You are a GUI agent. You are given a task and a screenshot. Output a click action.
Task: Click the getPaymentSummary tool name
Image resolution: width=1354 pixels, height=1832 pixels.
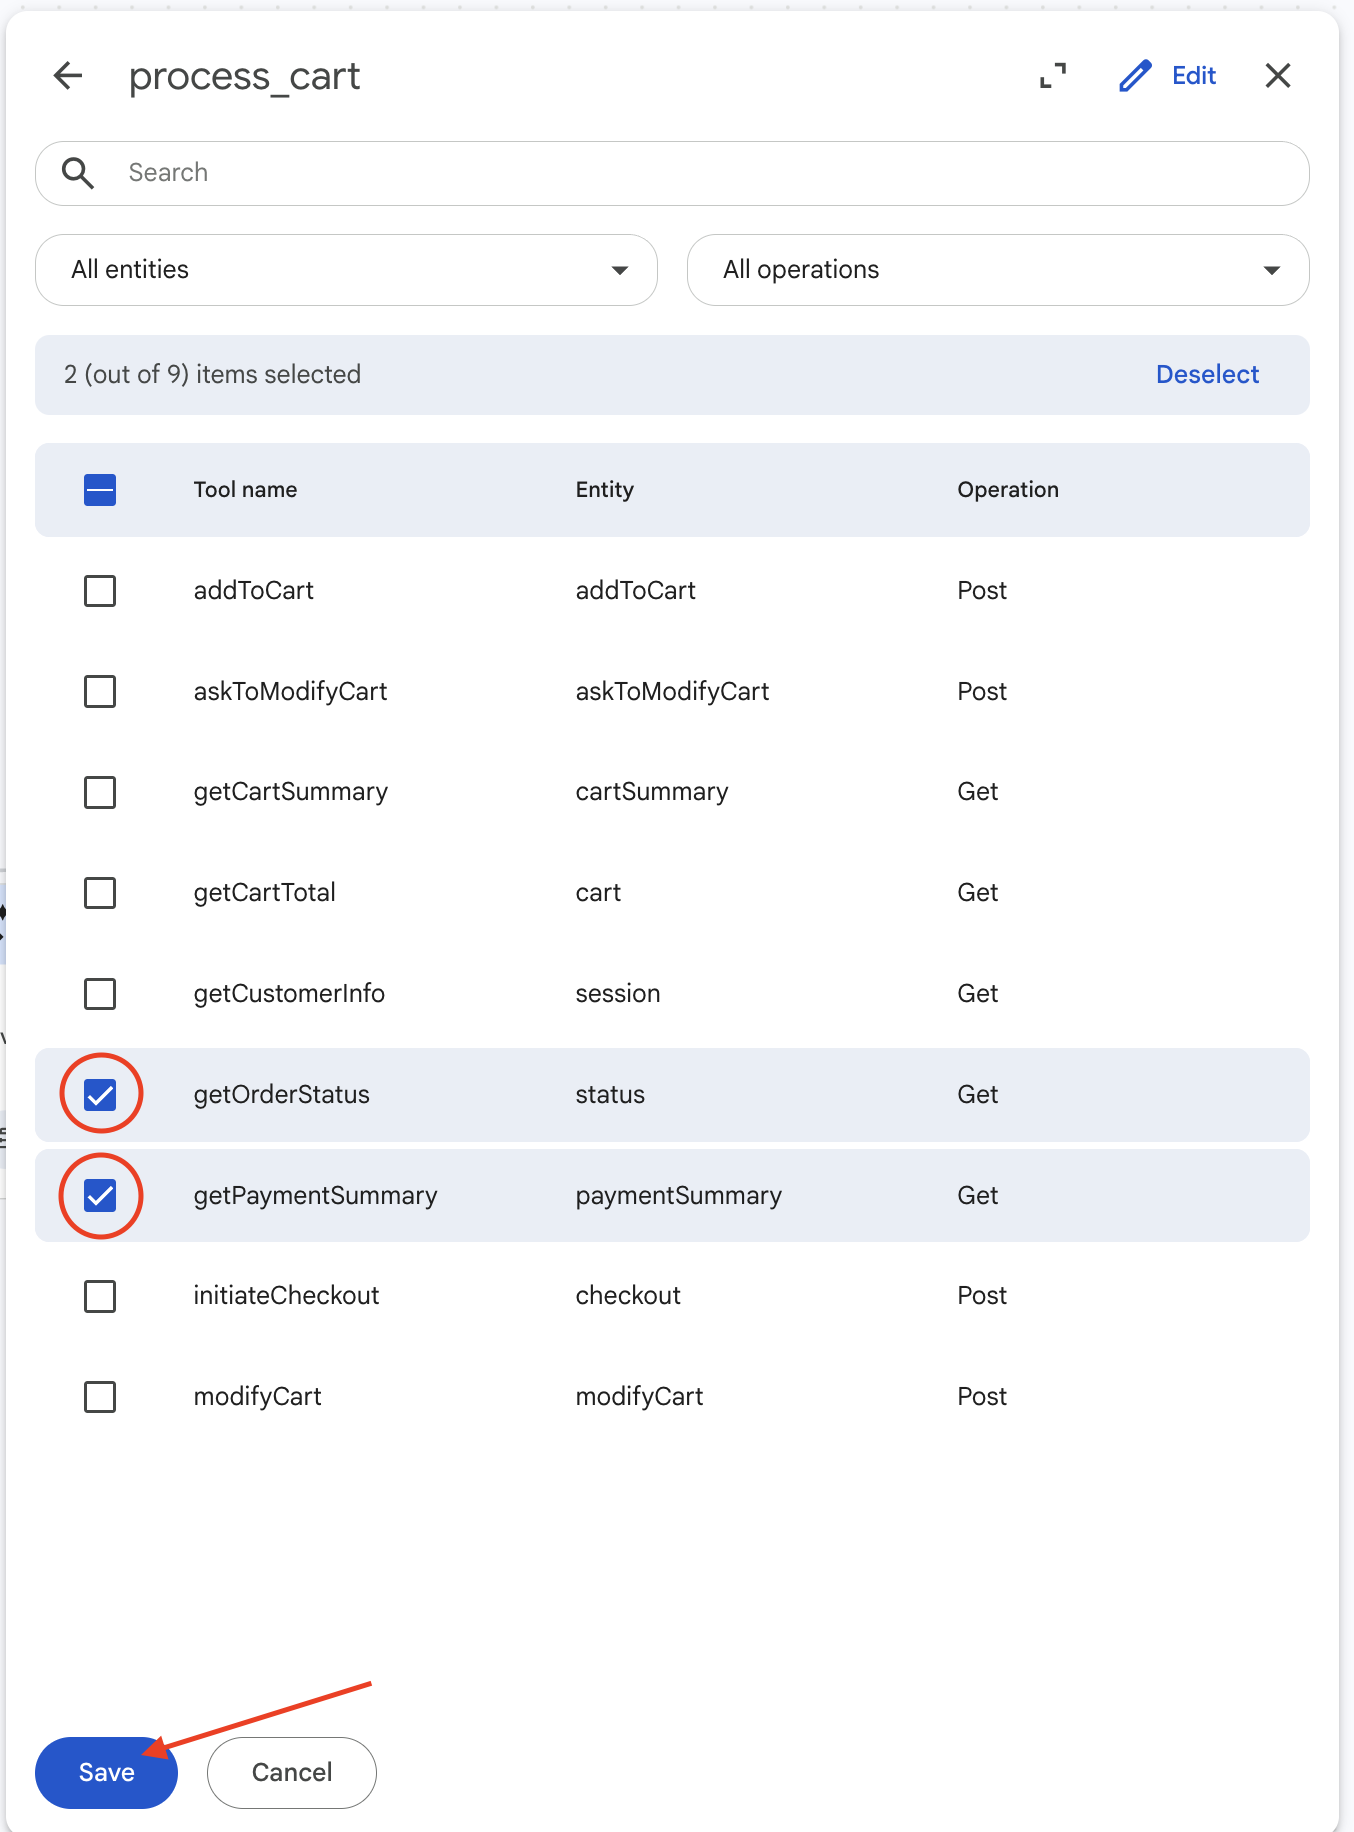point(315,1196)
